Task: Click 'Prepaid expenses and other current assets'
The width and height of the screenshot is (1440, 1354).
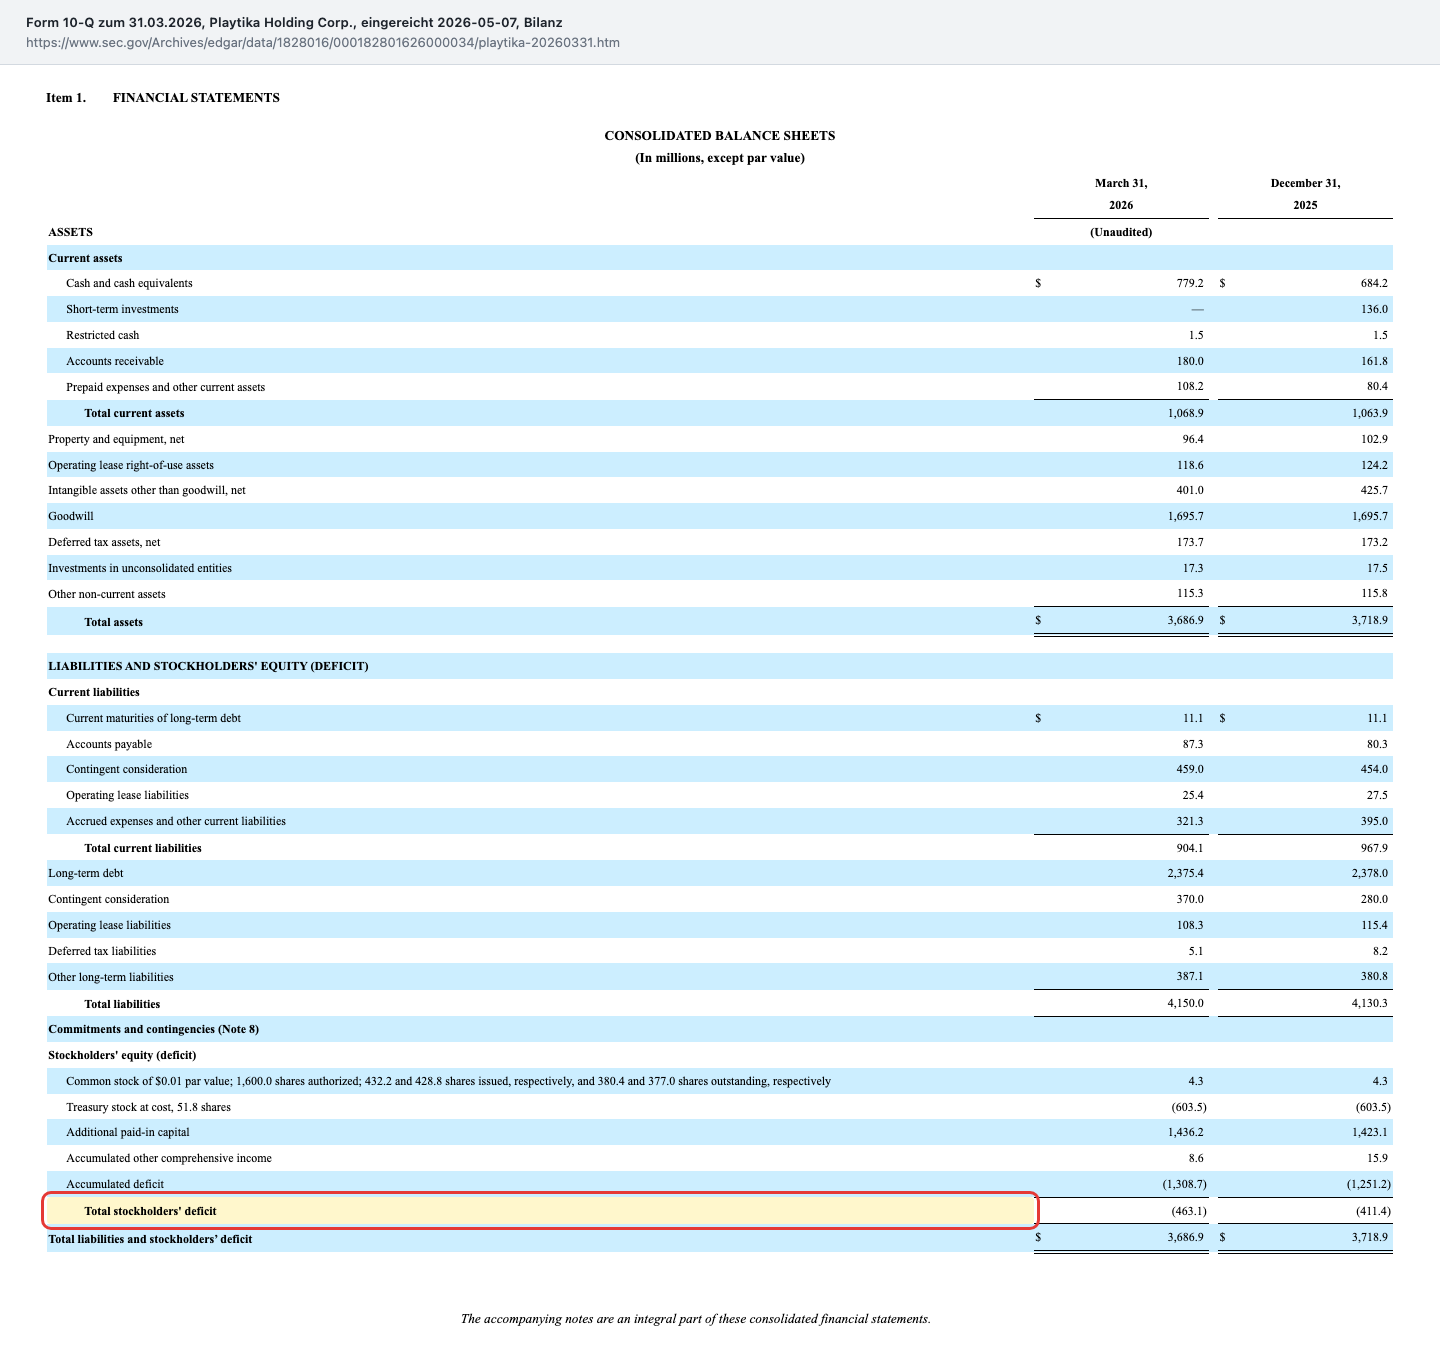Action: point(165,387)
